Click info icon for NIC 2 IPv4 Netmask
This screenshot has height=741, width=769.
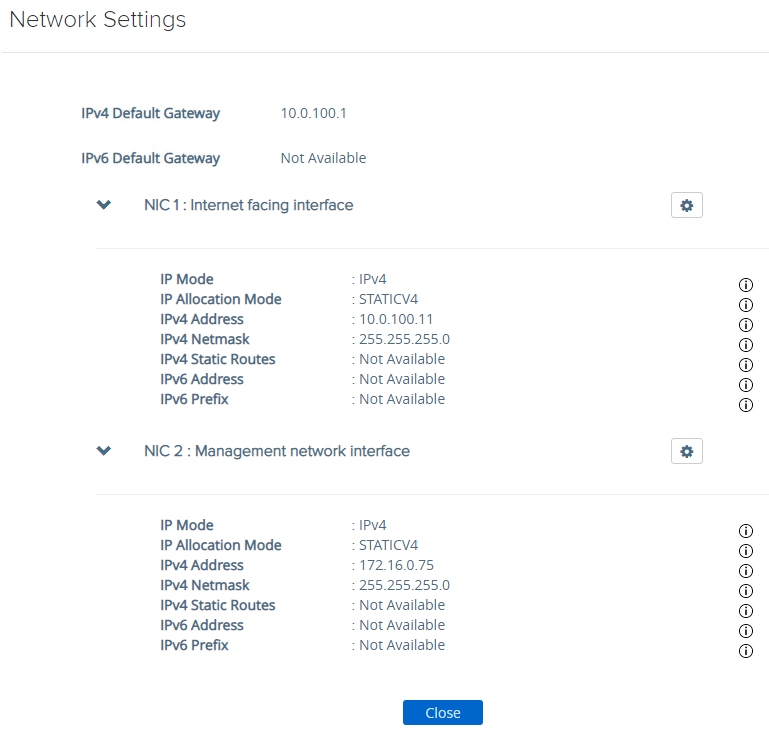[x=745, y=591]
